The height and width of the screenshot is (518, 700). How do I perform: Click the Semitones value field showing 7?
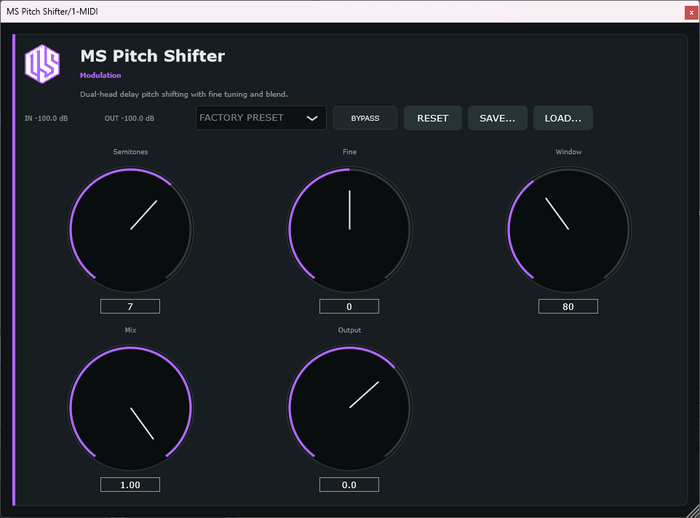tap(130, 306)
